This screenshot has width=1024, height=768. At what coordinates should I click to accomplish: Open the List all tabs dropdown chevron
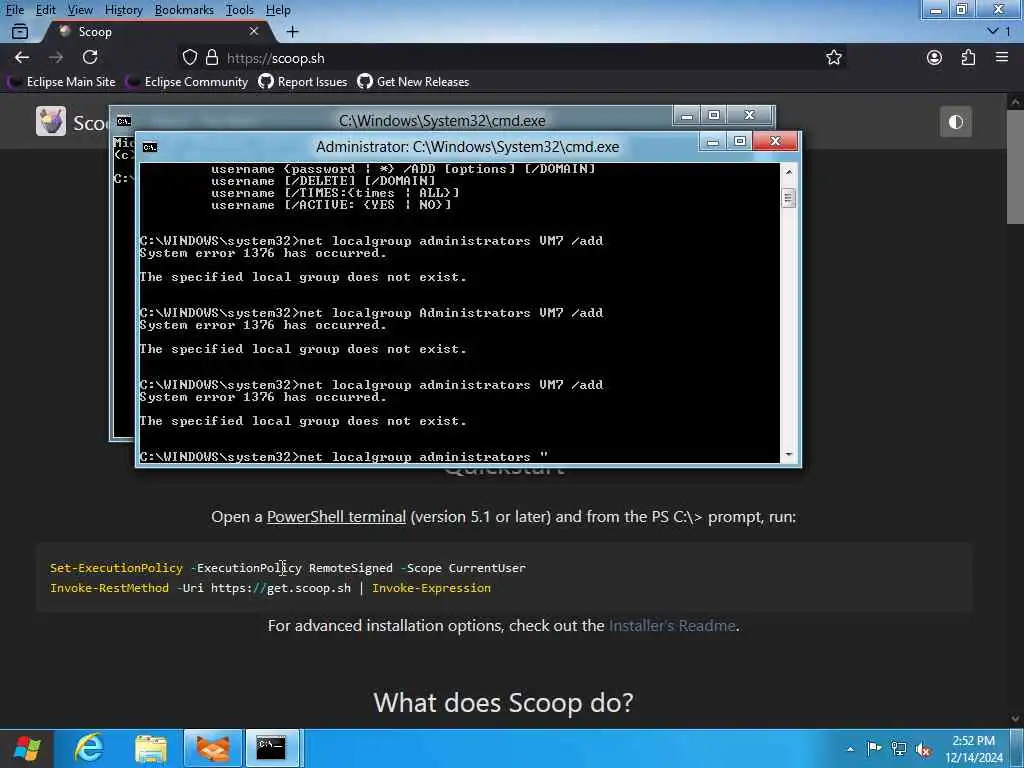993,31
